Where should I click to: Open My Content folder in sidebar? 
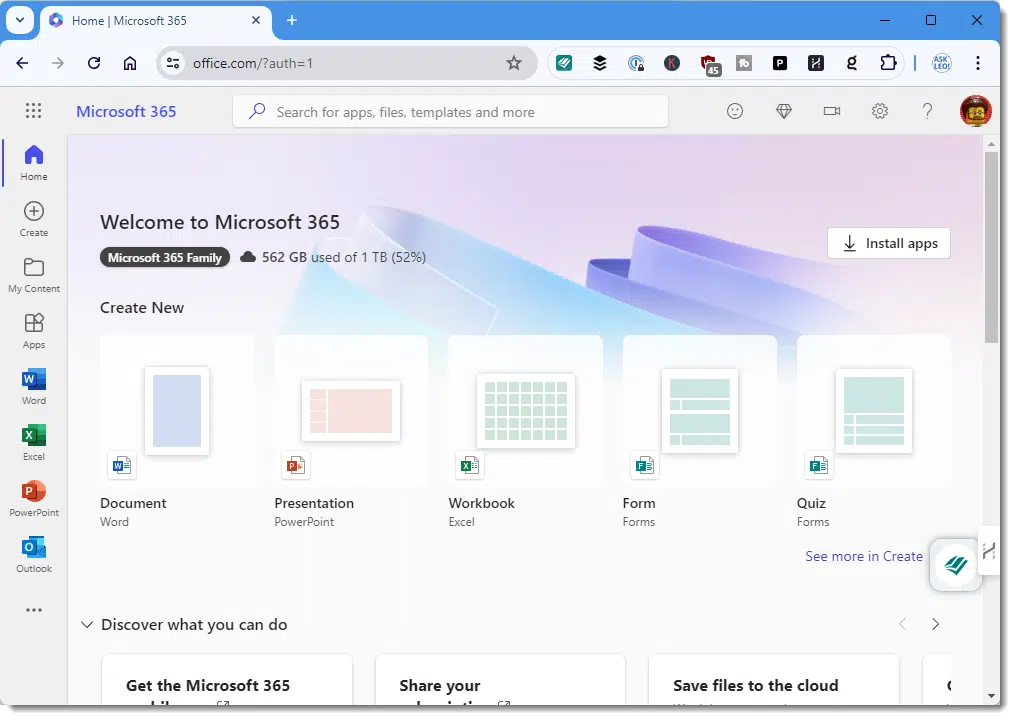(34, 275)
